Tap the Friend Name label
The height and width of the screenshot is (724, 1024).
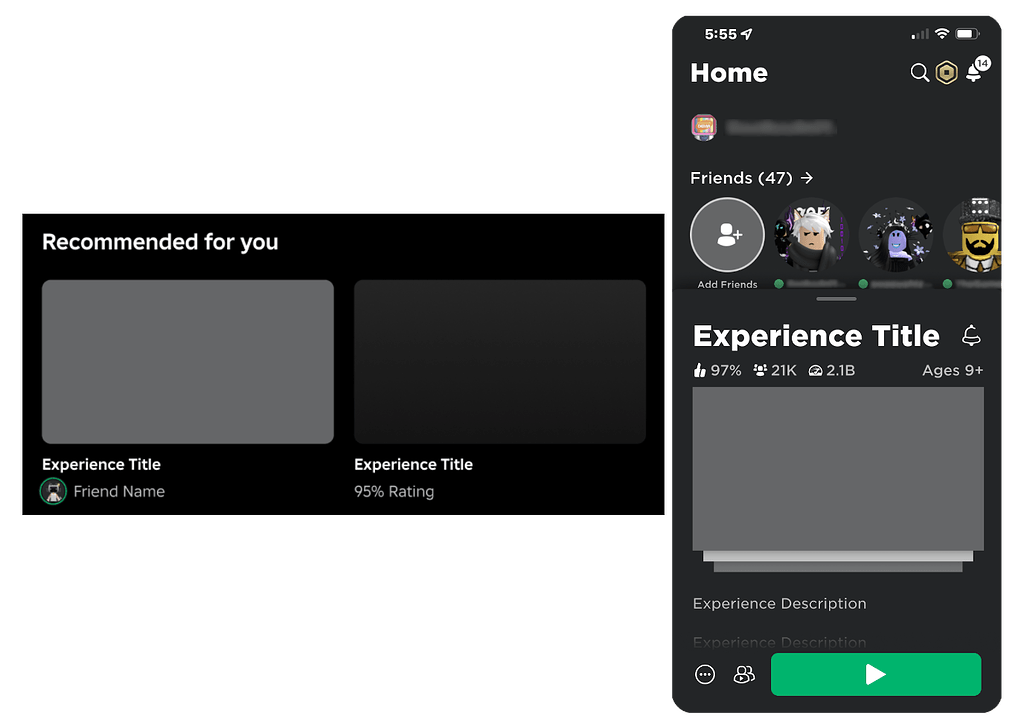pyautogui.click(x=119, y=491)
